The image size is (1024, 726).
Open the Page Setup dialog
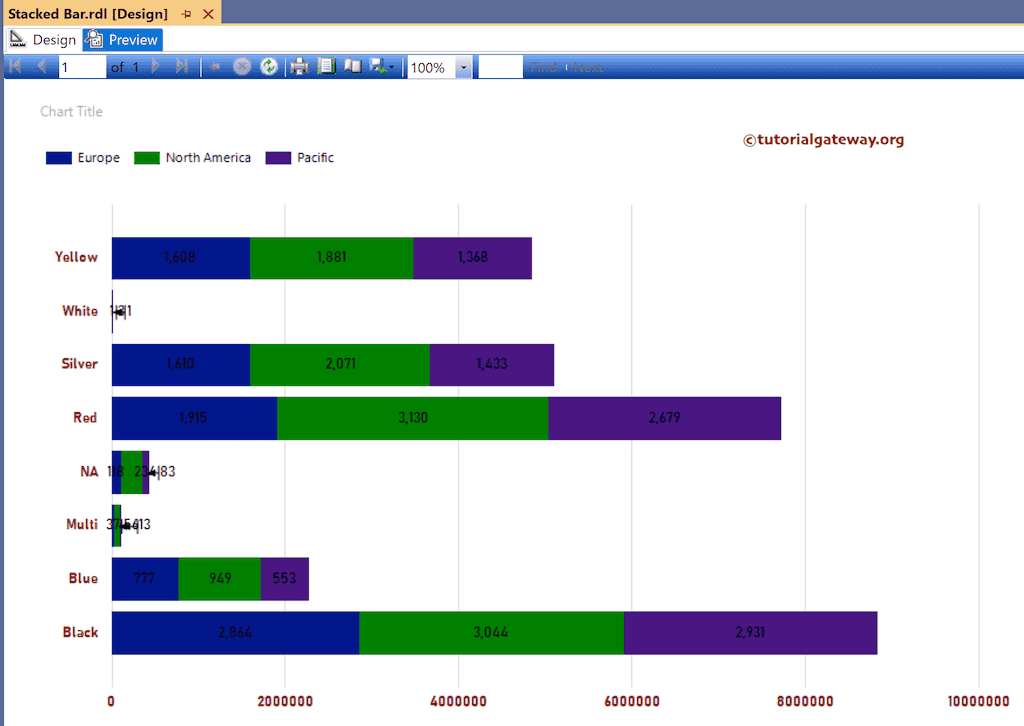pyautogui.click(x=325, y=66)
